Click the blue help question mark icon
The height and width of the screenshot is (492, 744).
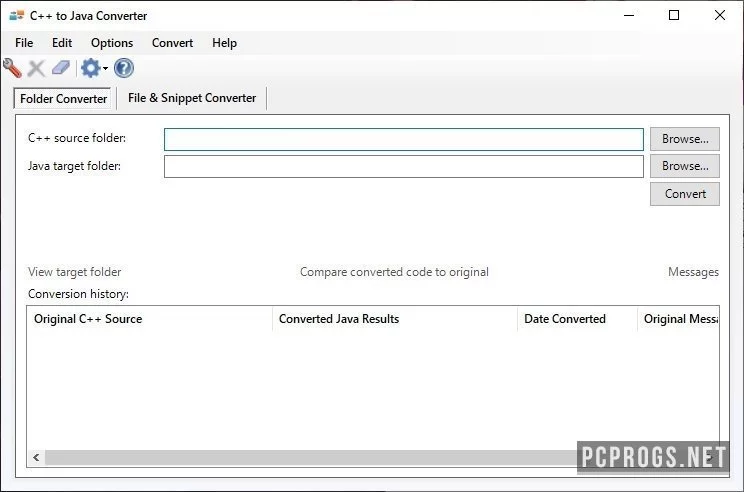point(124,68)
